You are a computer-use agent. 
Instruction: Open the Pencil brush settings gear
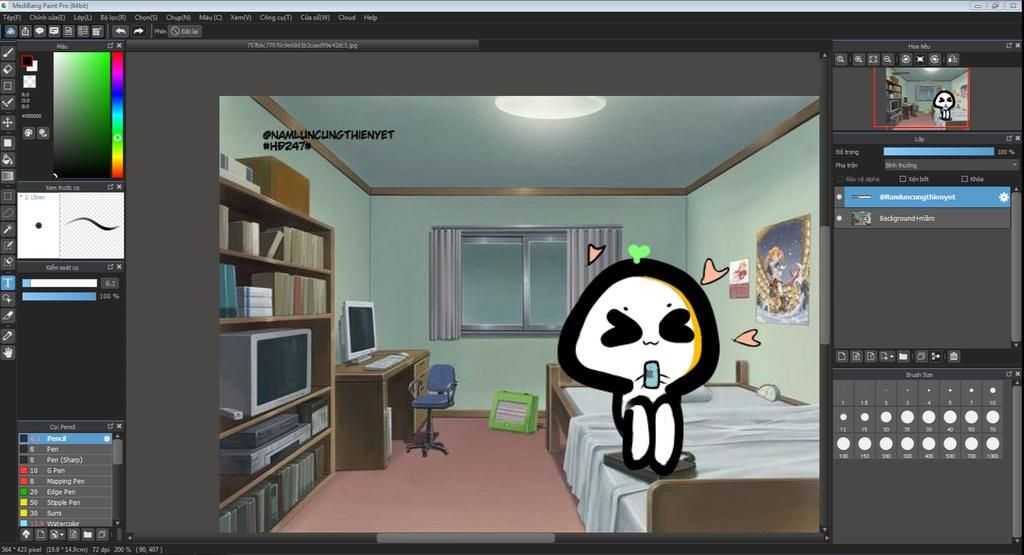click(107, 439)
